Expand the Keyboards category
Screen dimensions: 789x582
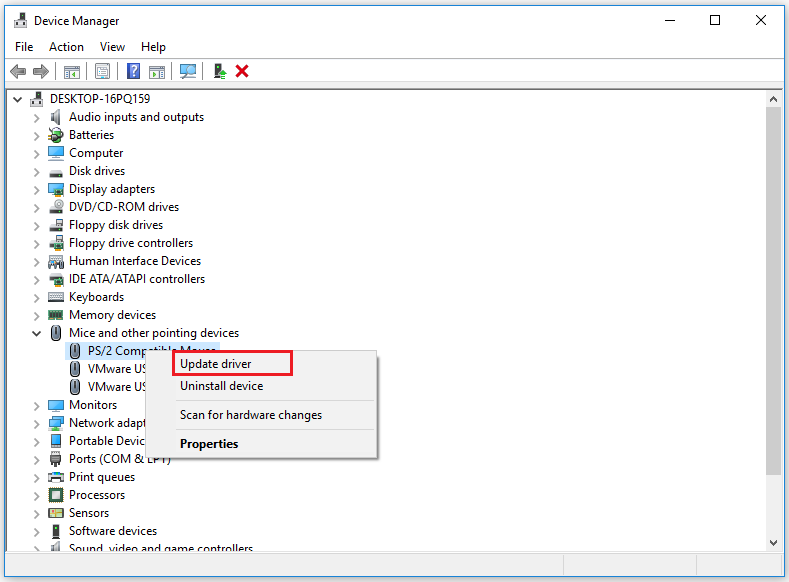tap(36, 298)
